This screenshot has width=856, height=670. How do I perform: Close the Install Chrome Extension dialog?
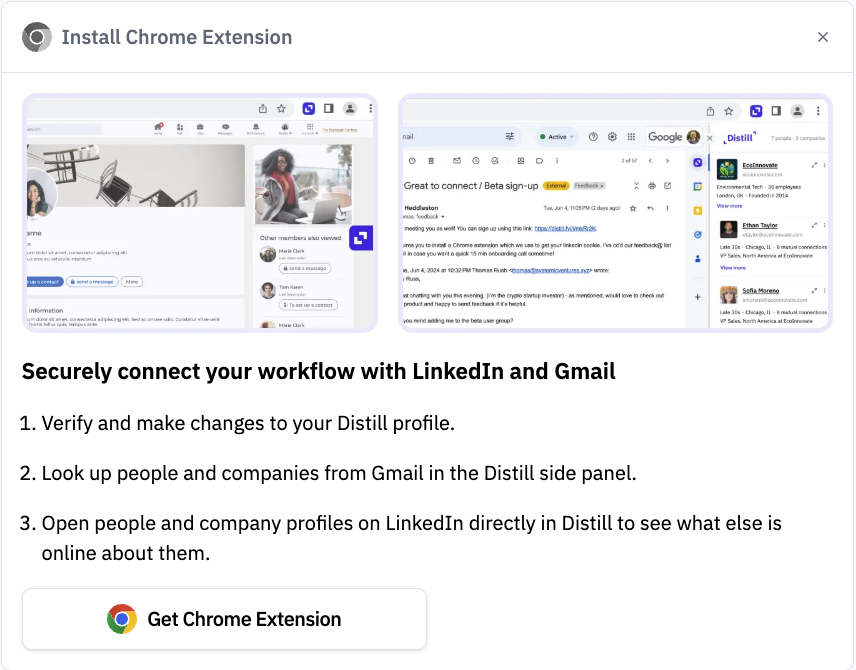click(x=823, y=37)
